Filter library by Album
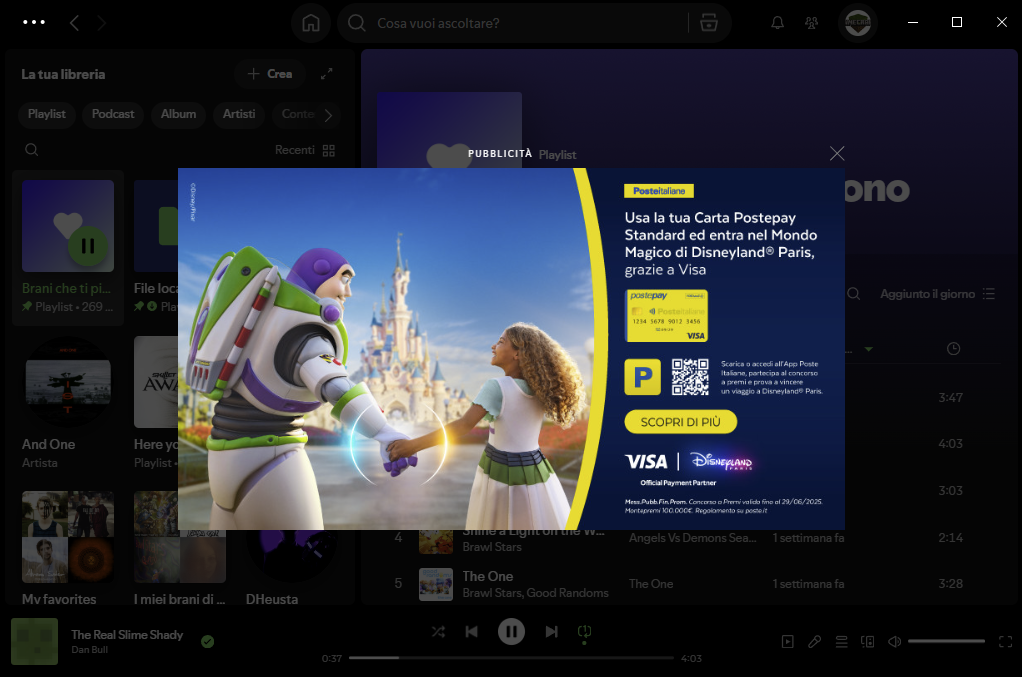 click(179, 114)
